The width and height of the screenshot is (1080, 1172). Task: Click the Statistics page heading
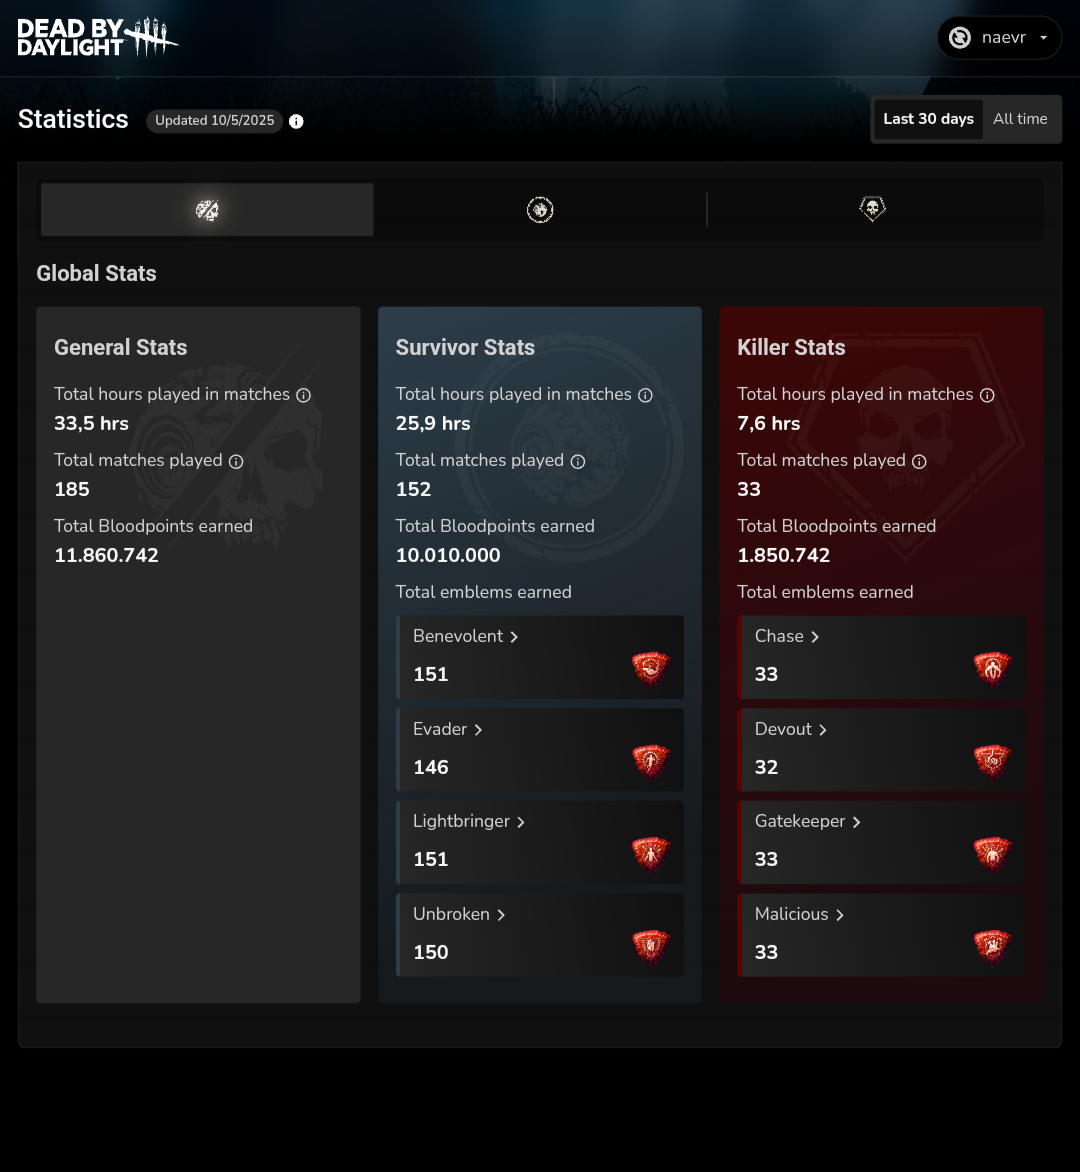(x=73, y=119)
